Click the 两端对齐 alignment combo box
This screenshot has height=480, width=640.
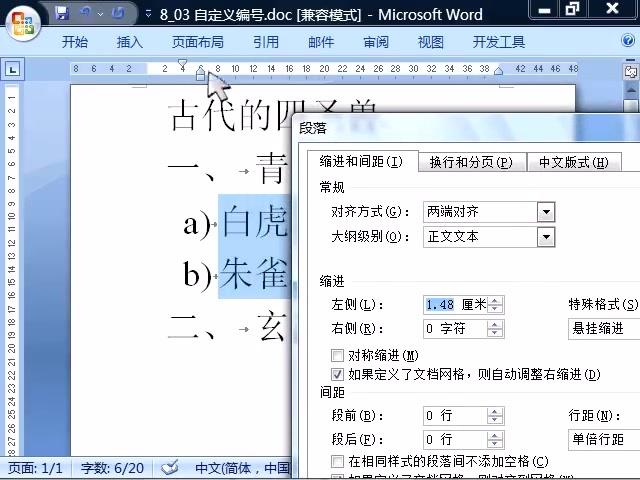(489, 212)
